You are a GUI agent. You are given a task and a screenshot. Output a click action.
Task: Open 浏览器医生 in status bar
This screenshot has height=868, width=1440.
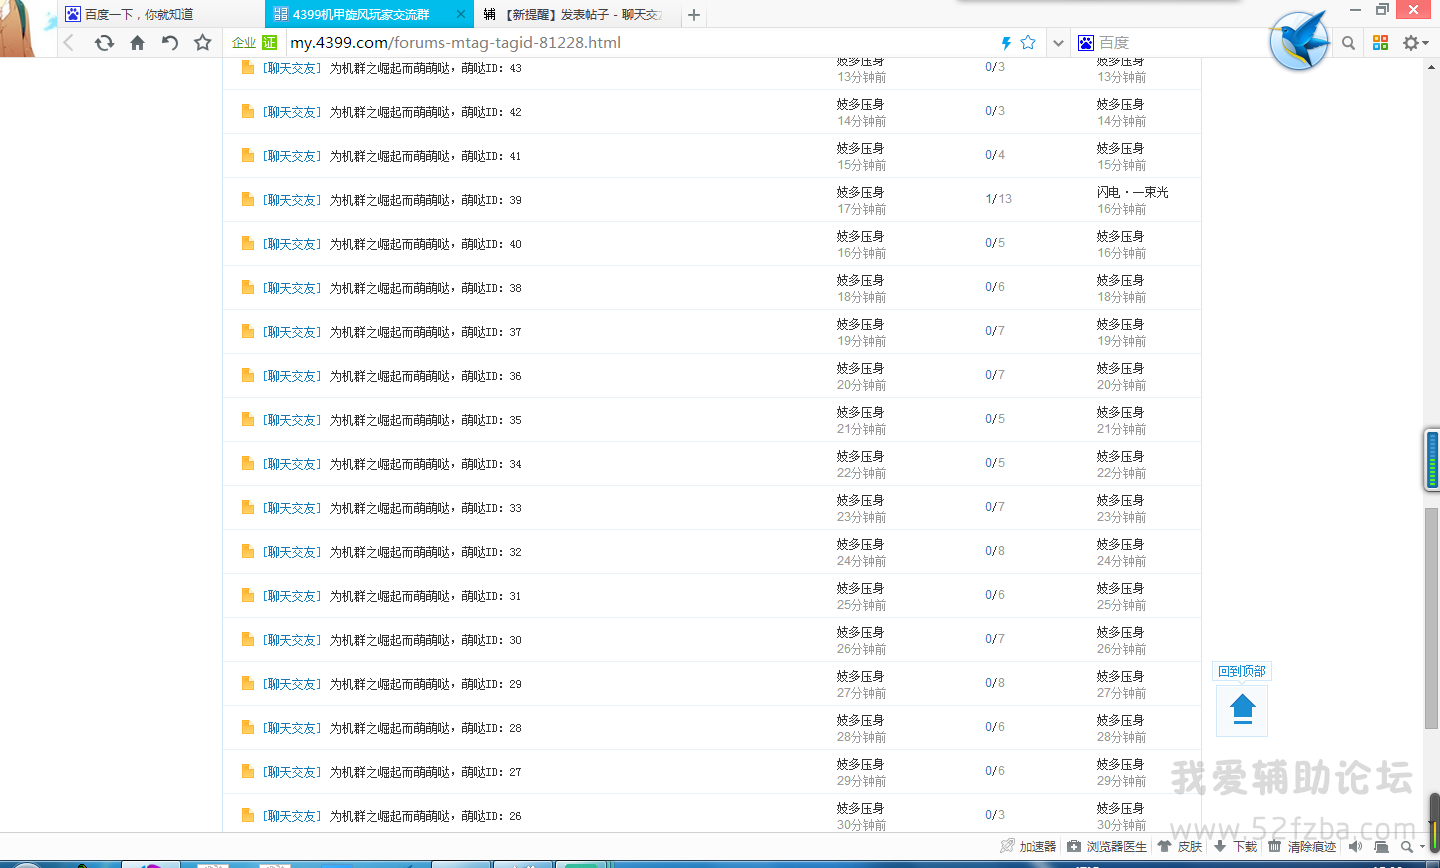1107,846
